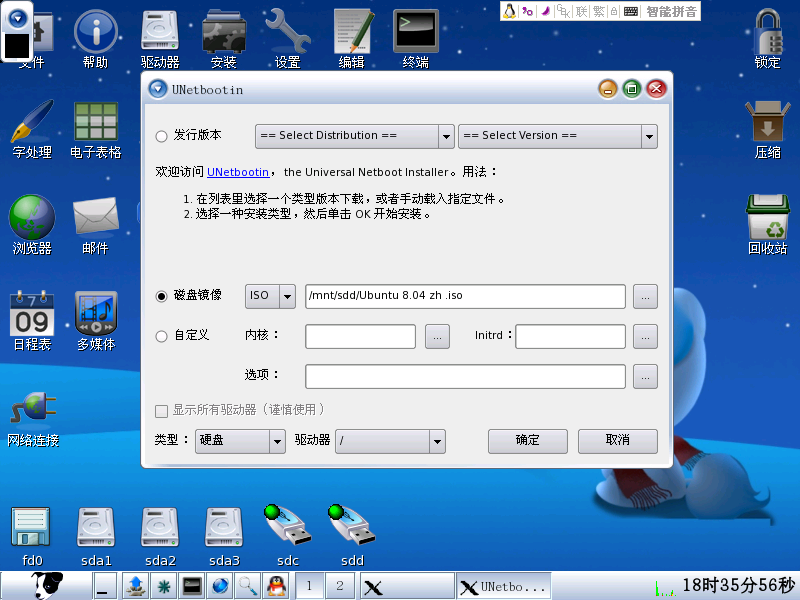
Task: Click the taskbar terminal console icon
Action: point(192,586)
